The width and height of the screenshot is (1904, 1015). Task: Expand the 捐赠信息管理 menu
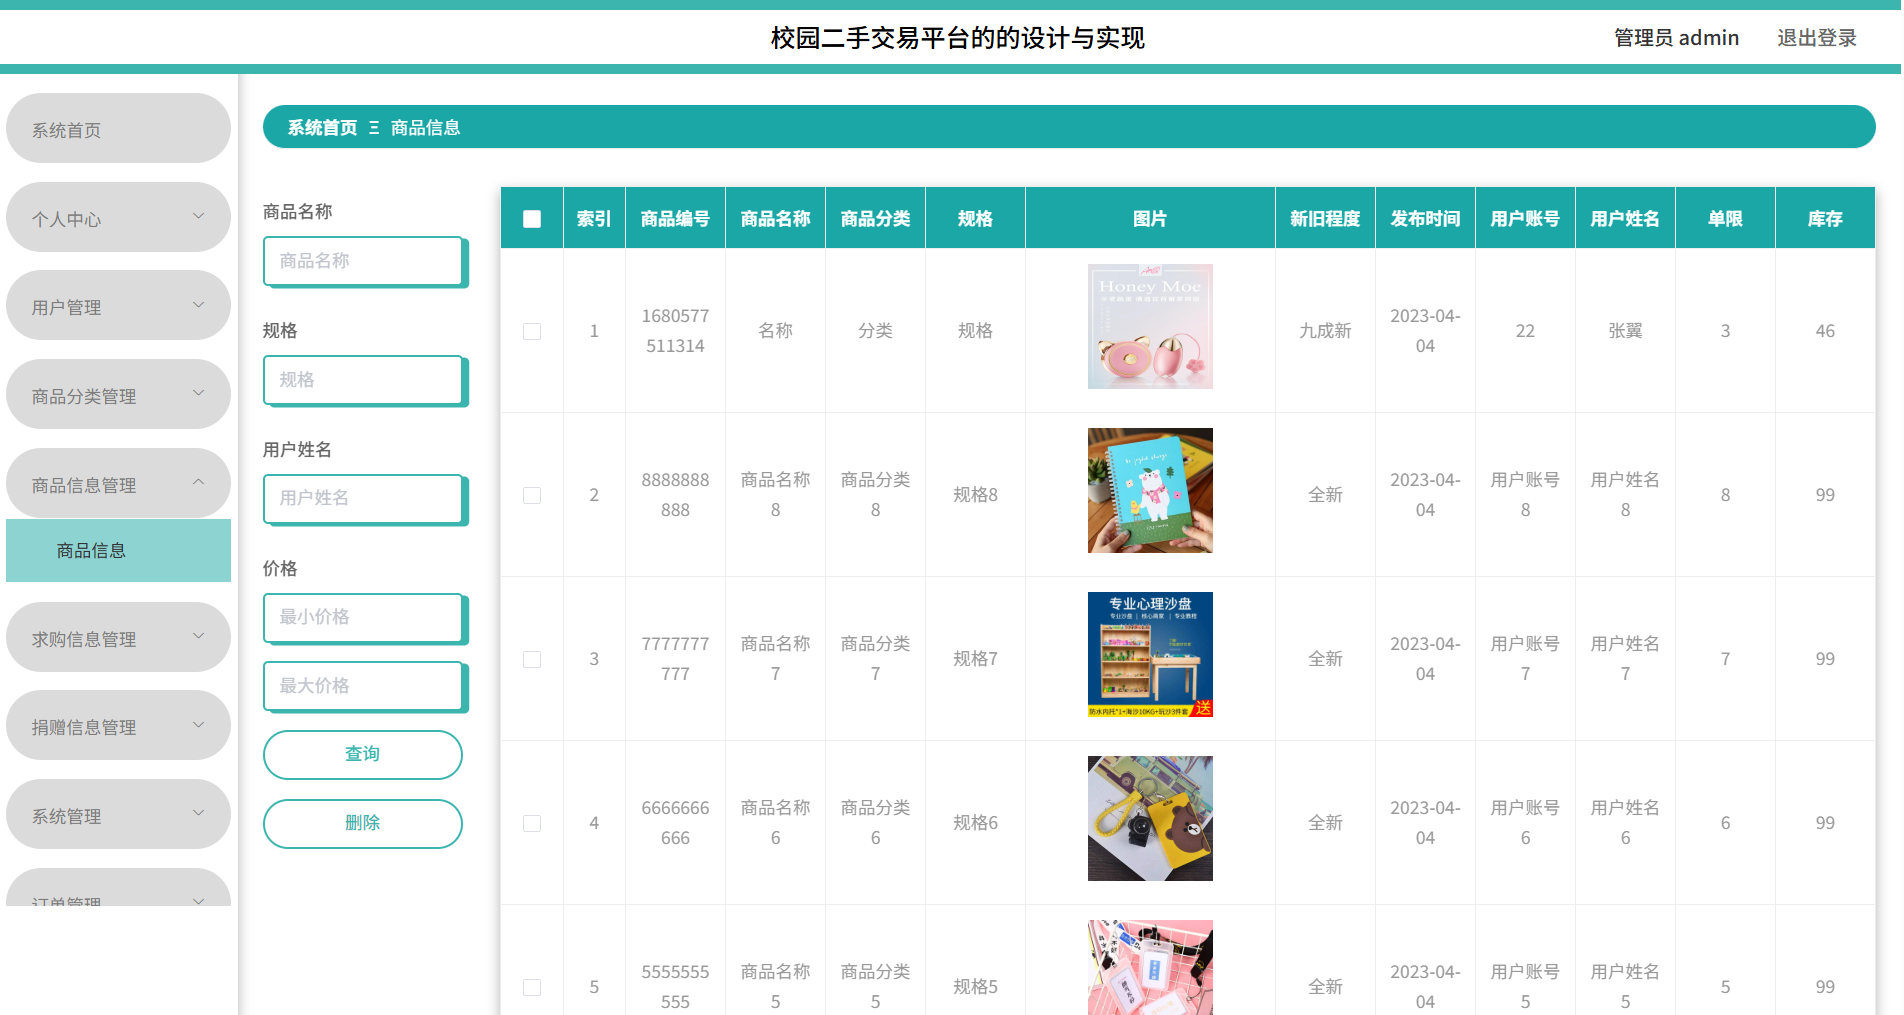tap(118, 725)
